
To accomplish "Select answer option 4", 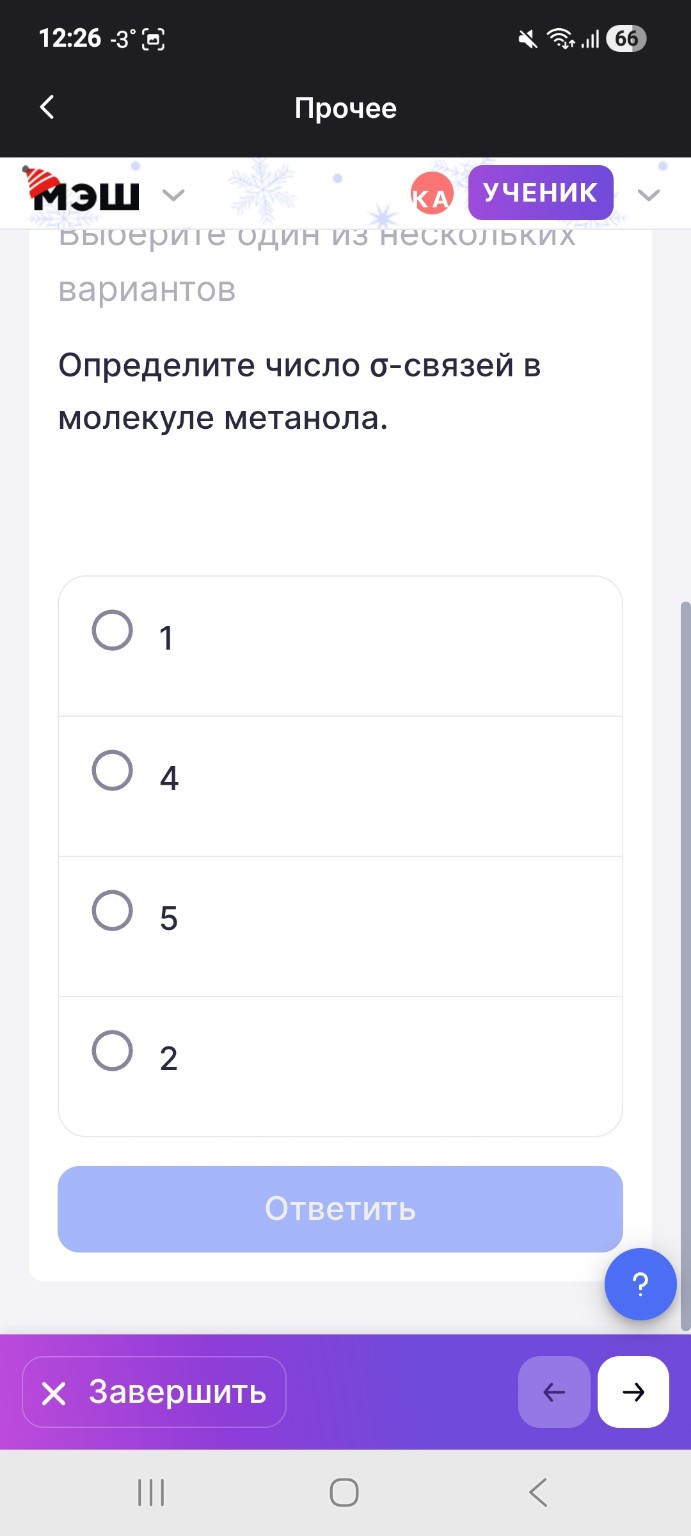I will click(x=113, y=770).
